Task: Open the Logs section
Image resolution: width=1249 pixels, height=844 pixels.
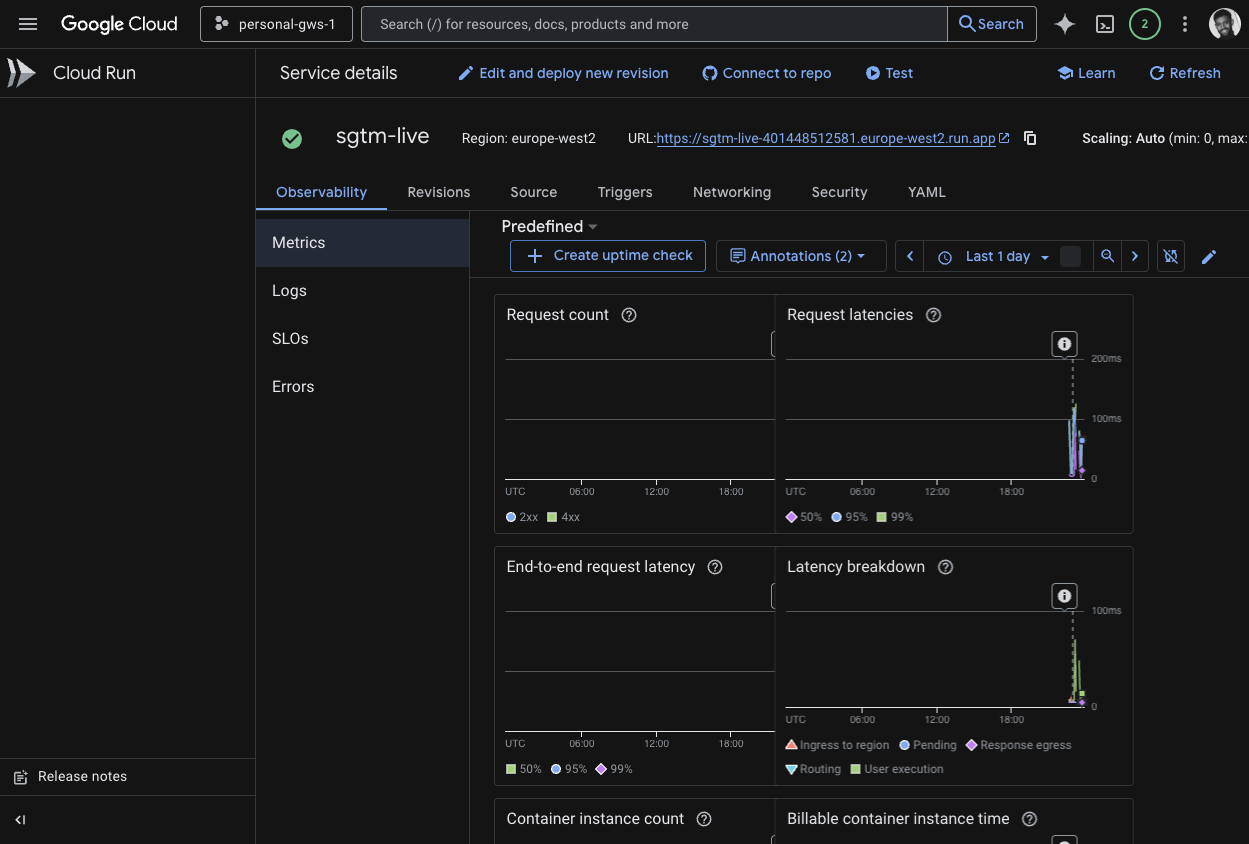Action: coord(289,290)
